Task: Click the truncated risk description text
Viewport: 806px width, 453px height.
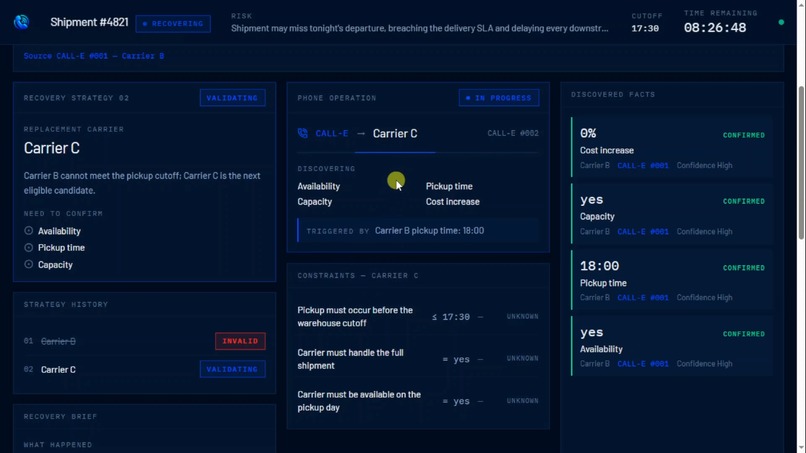Action: click(419, 28)
